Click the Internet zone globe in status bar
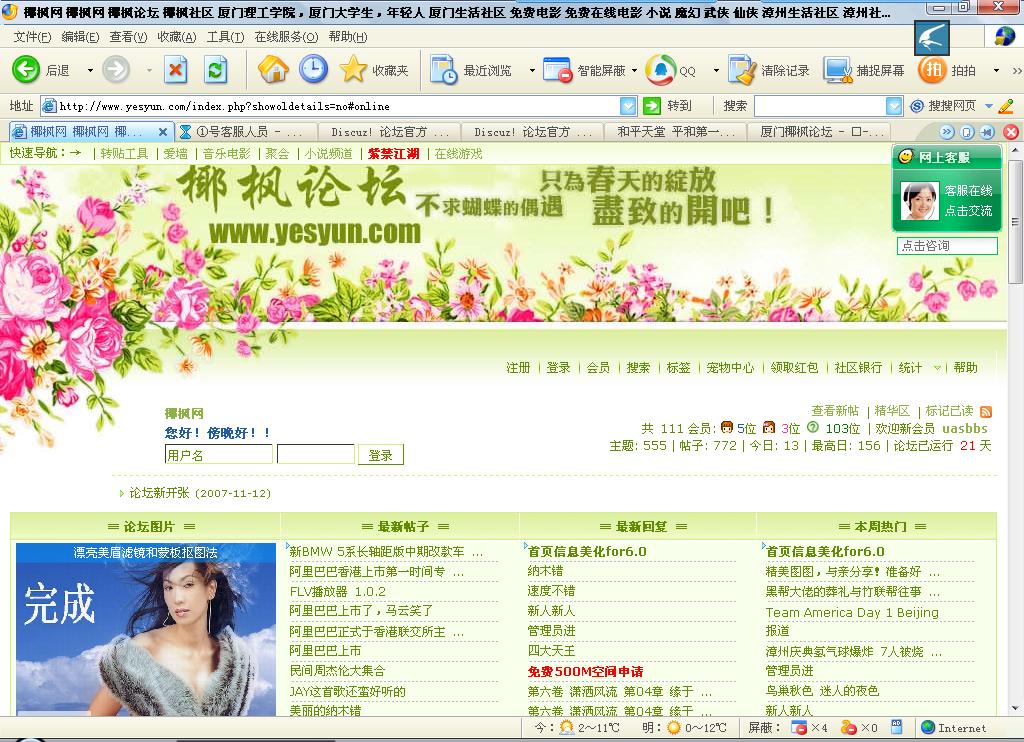The image size is (1024, 742). click(927, 727)
